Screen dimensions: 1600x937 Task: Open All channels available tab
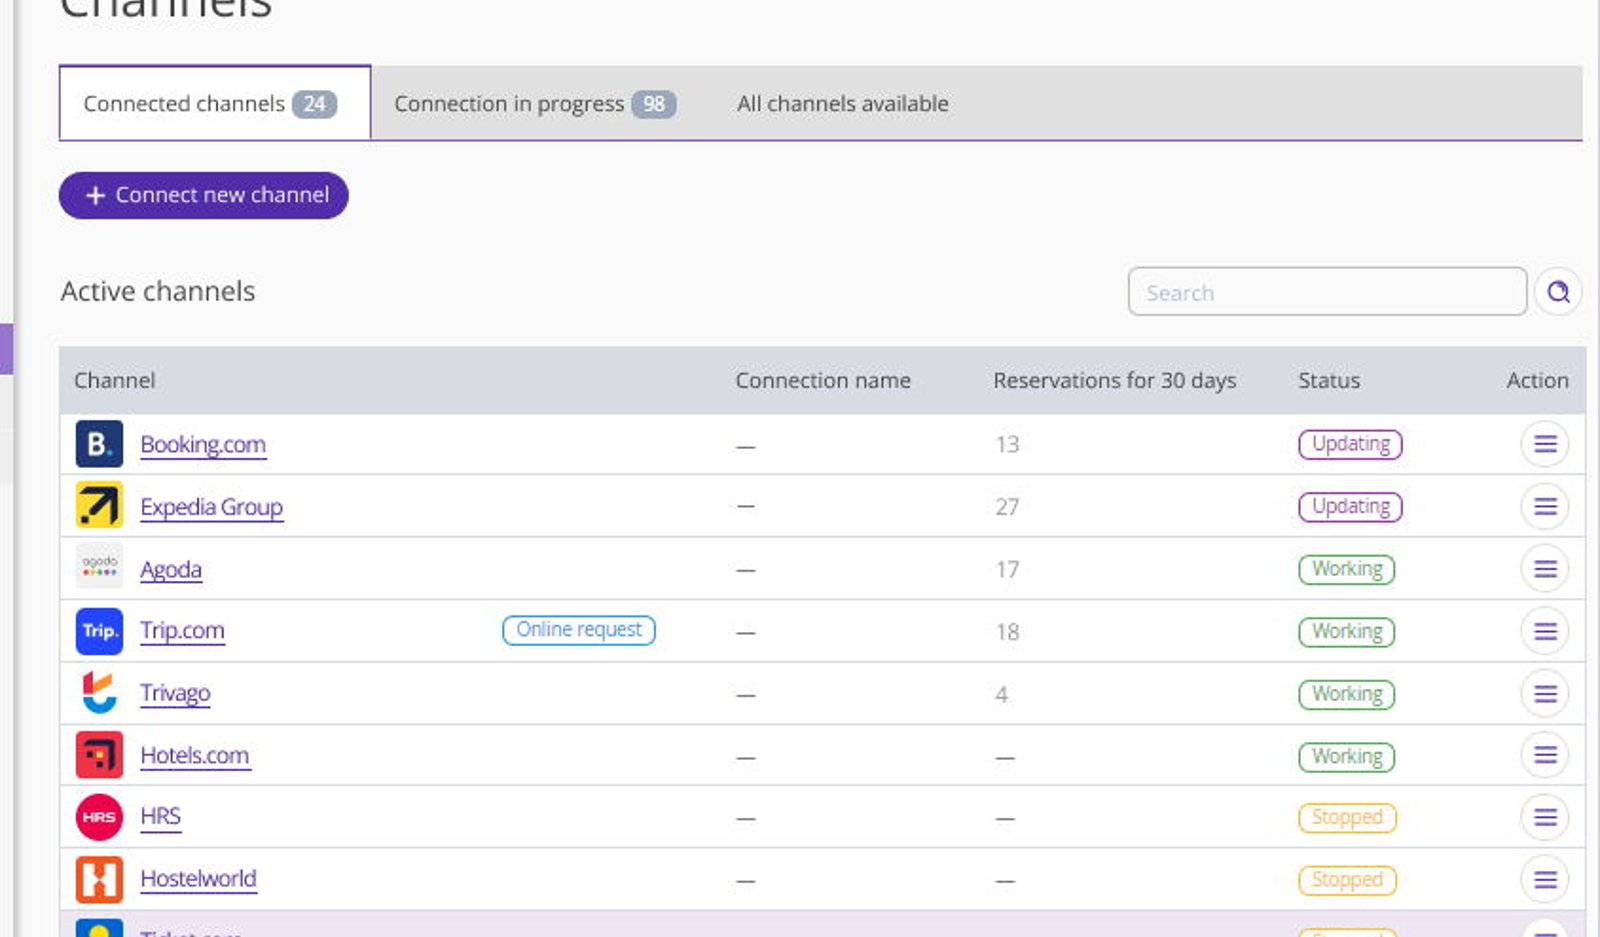point(843,104)
